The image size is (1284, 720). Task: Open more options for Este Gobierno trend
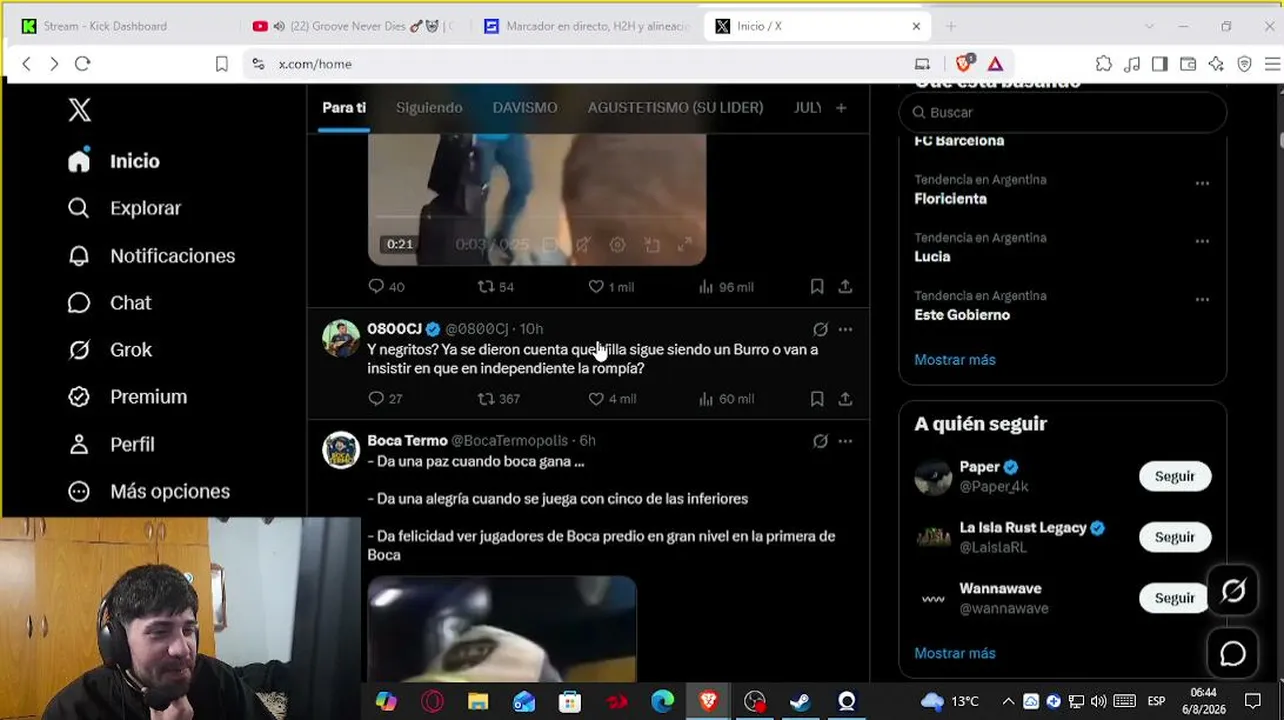(x=1202, y=299)
